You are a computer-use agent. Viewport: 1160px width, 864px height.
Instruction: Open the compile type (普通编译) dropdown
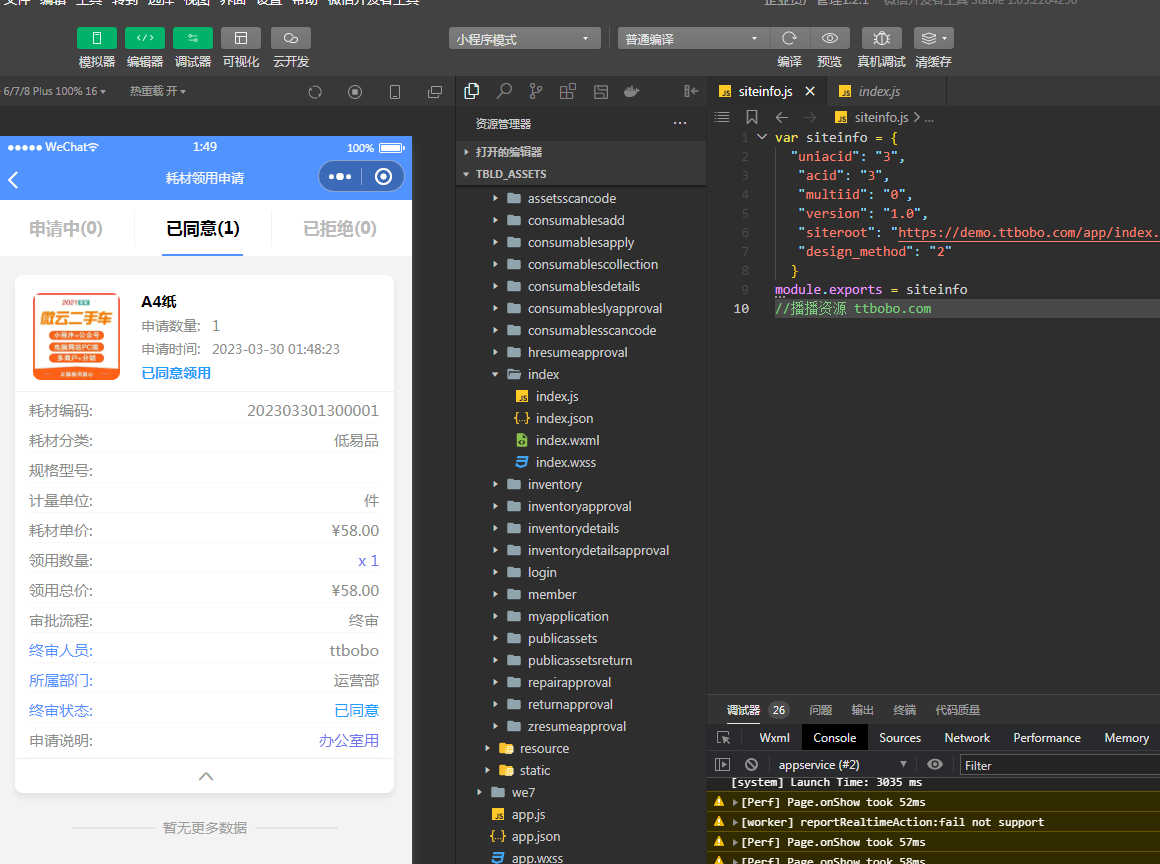point(693,38)
